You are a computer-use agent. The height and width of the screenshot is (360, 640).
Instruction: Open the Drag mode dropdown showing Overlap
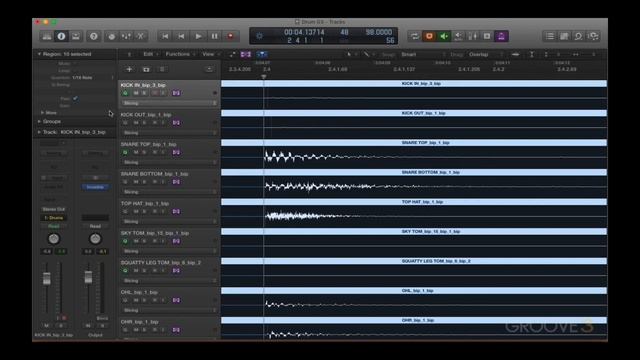[x=486, y=54]
